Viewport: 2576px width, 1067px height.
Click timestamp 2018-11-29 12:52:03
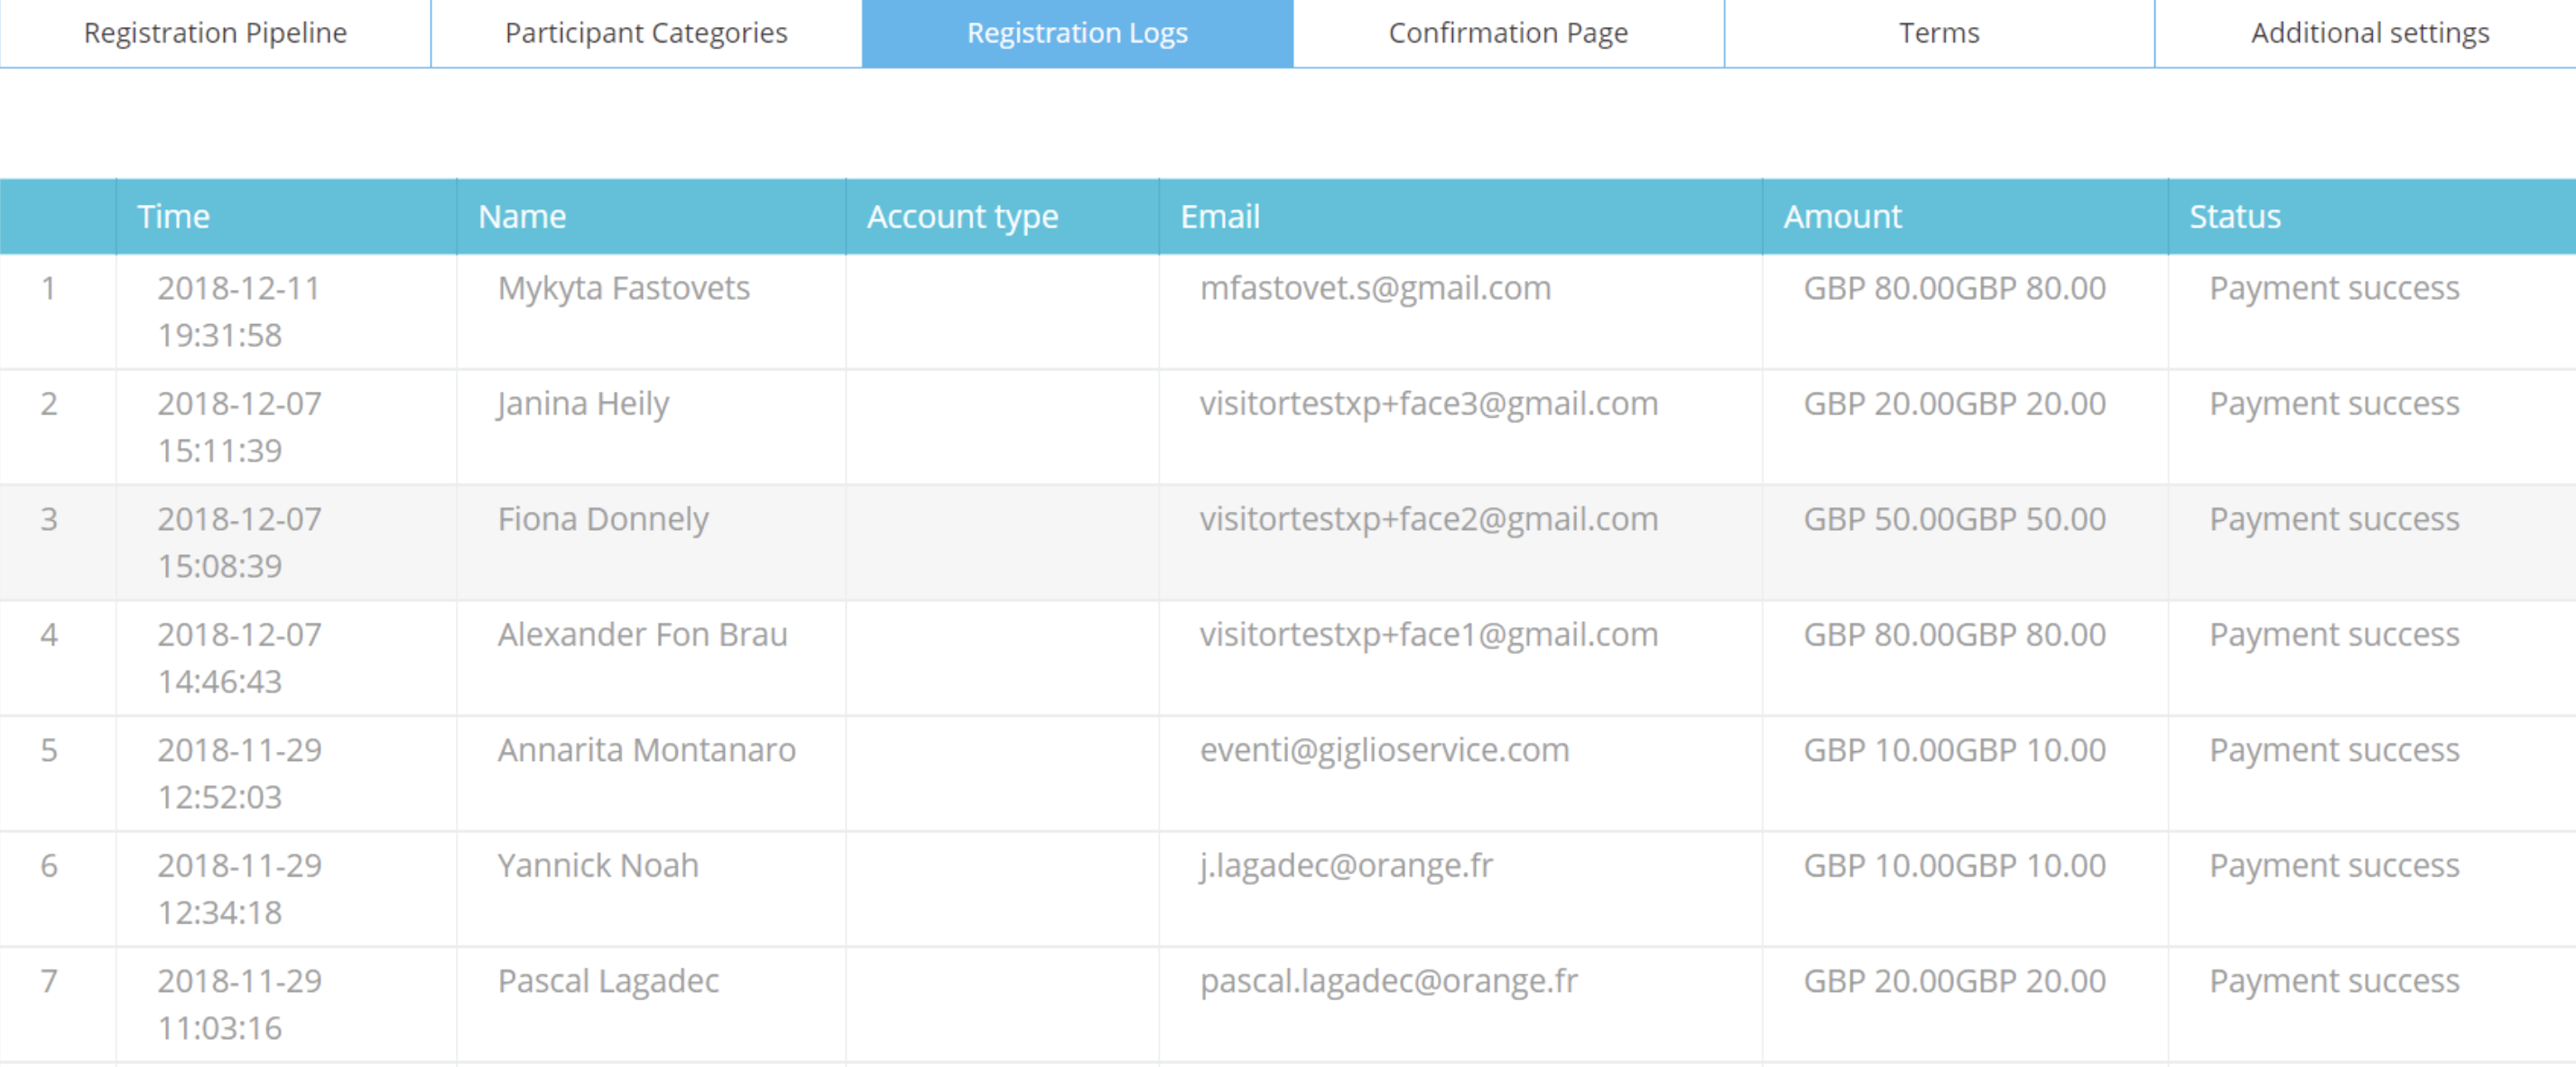click(x=239, y=773)
